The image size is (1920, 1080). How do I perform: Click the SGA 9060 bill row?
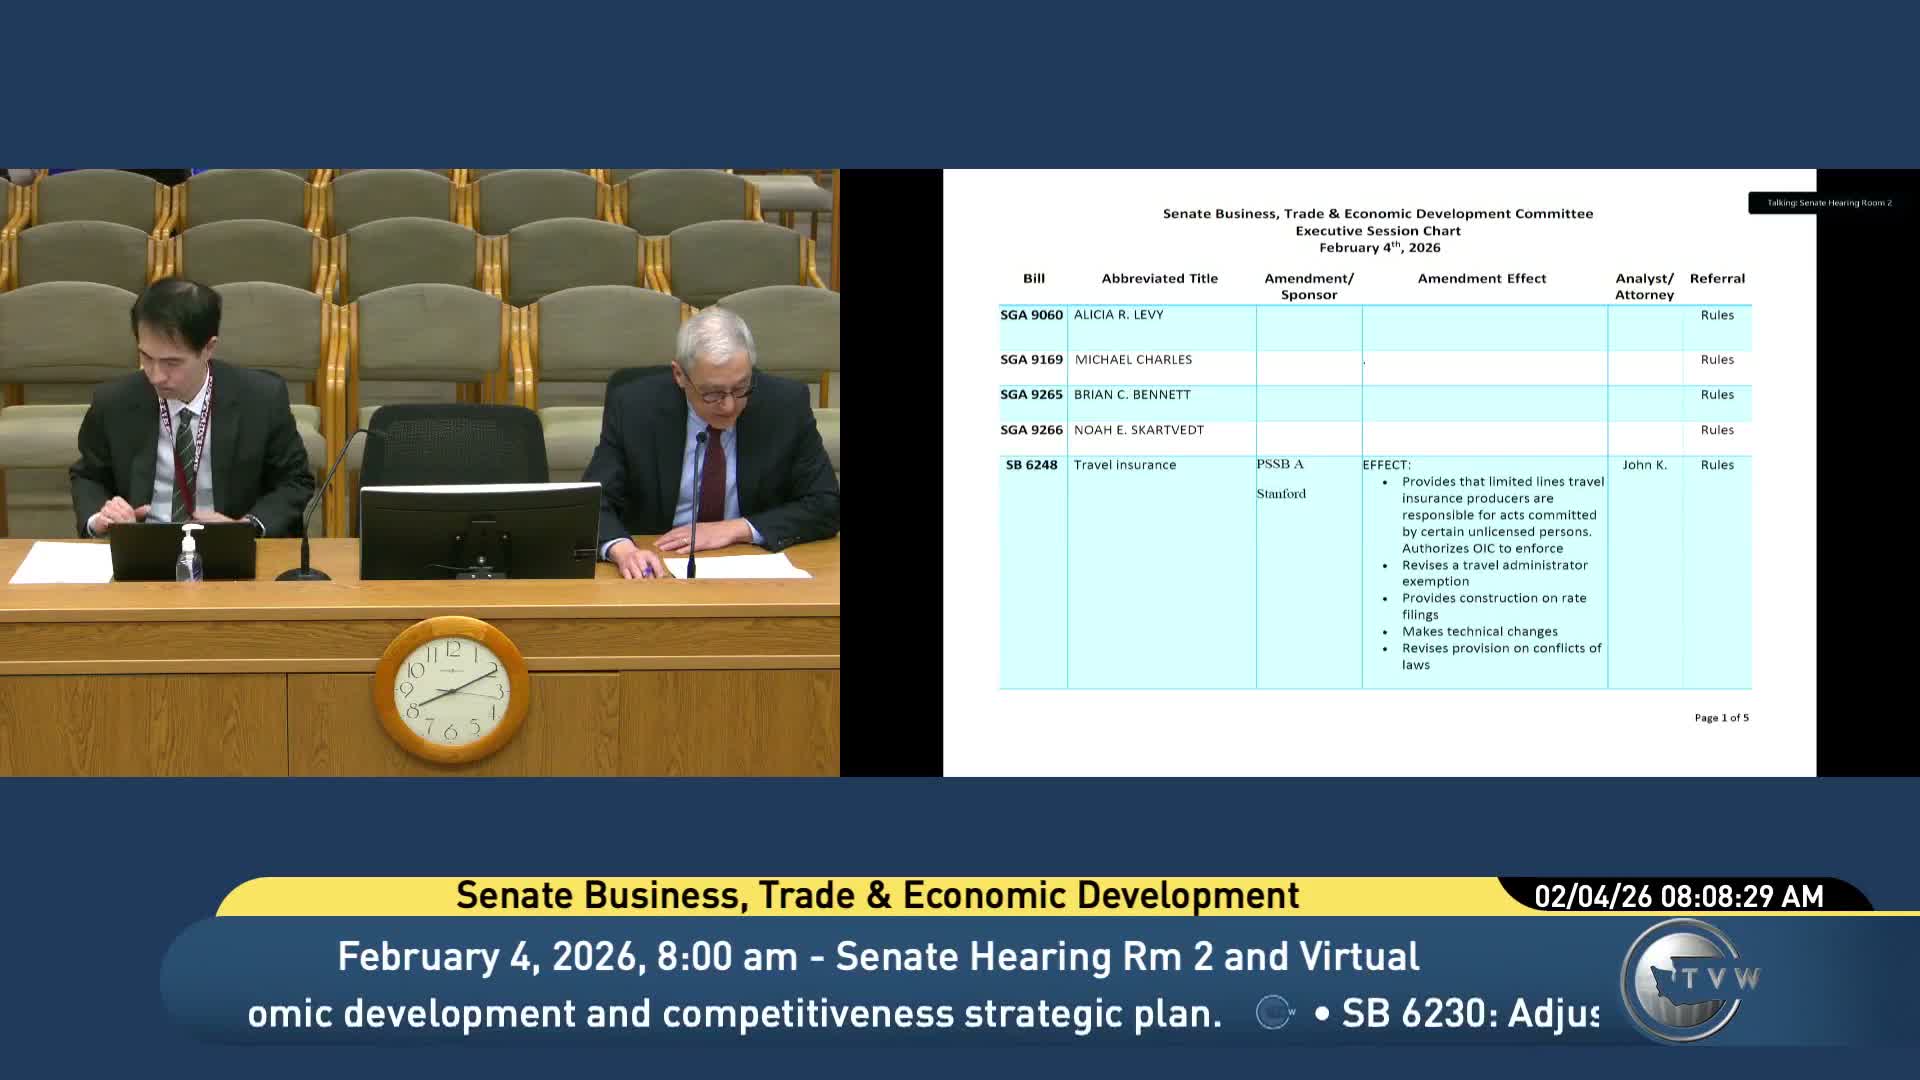point(1032,315)
